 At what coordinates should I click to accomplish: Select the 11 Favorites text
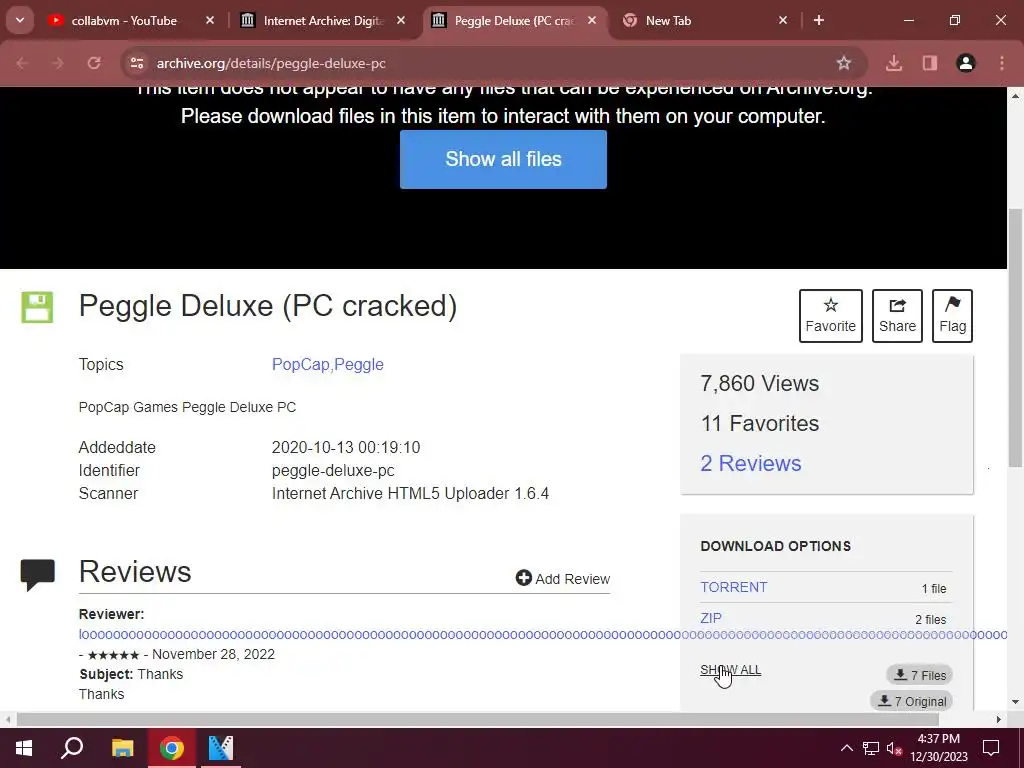pos(760,423)
